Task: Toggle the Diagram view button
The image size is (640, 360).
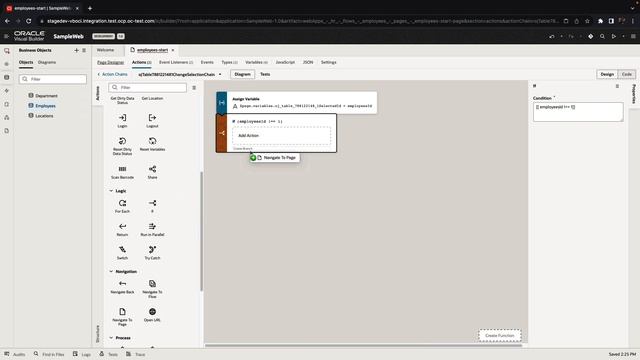Action: [x=242, y=74]
